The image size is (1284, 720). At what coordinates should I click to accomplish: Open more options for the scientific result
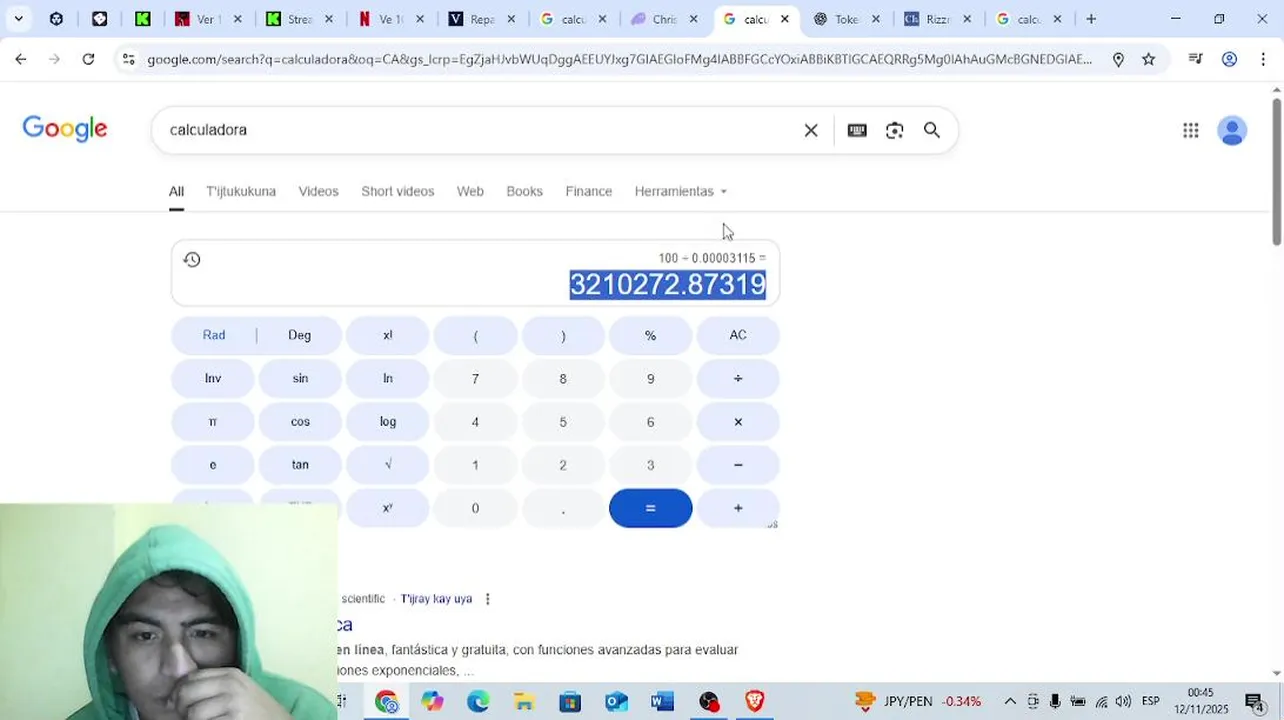coord(488,599)
